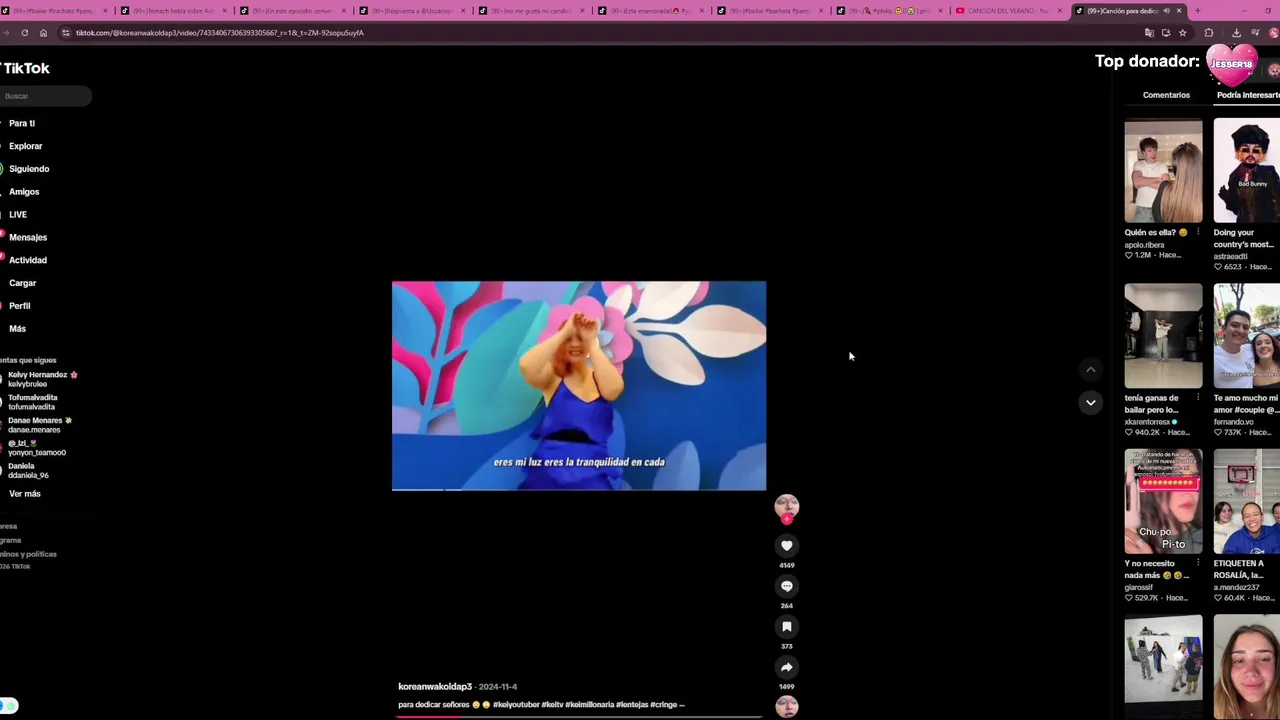Save video with the bookmark icon
This screenshot has height=720, width=1280.
coord(787,627)
